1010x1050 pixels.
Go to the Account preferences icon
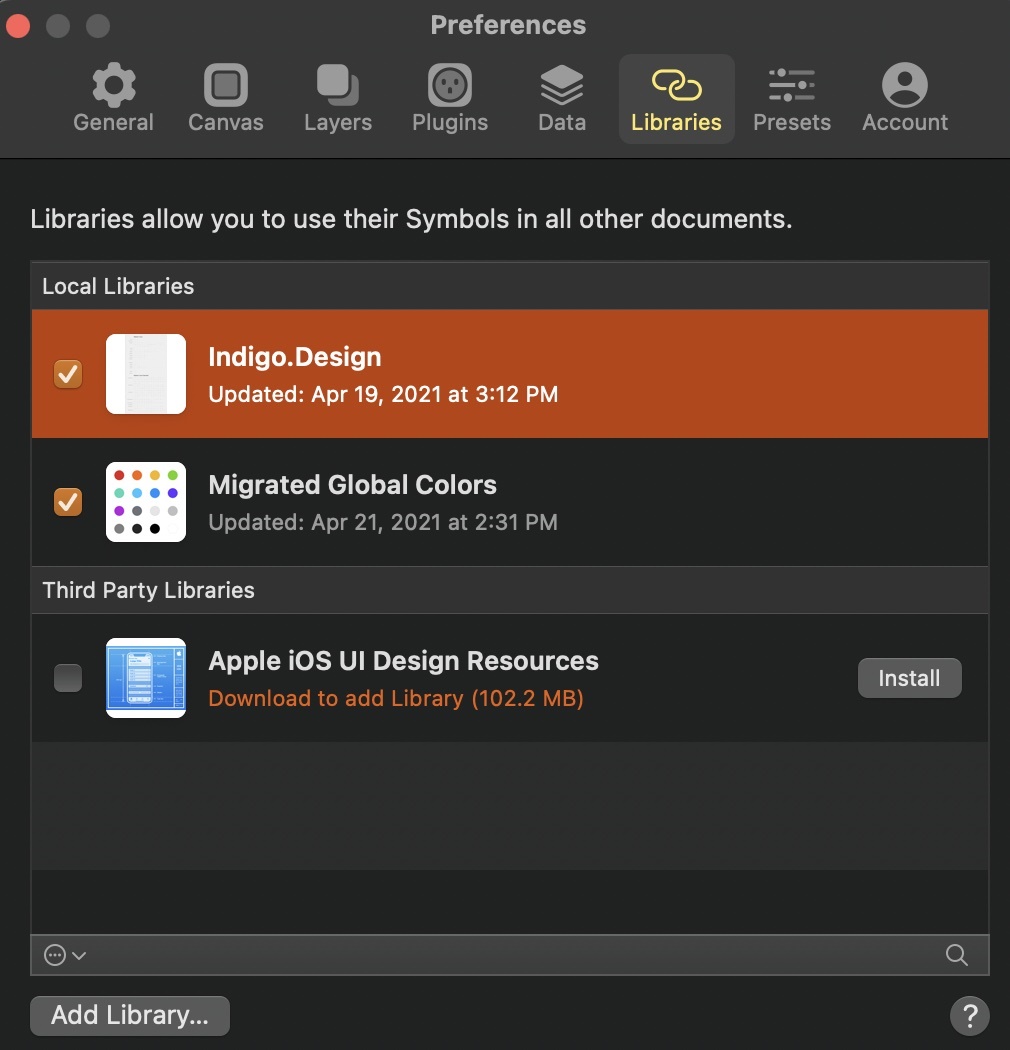pos(904,97)
